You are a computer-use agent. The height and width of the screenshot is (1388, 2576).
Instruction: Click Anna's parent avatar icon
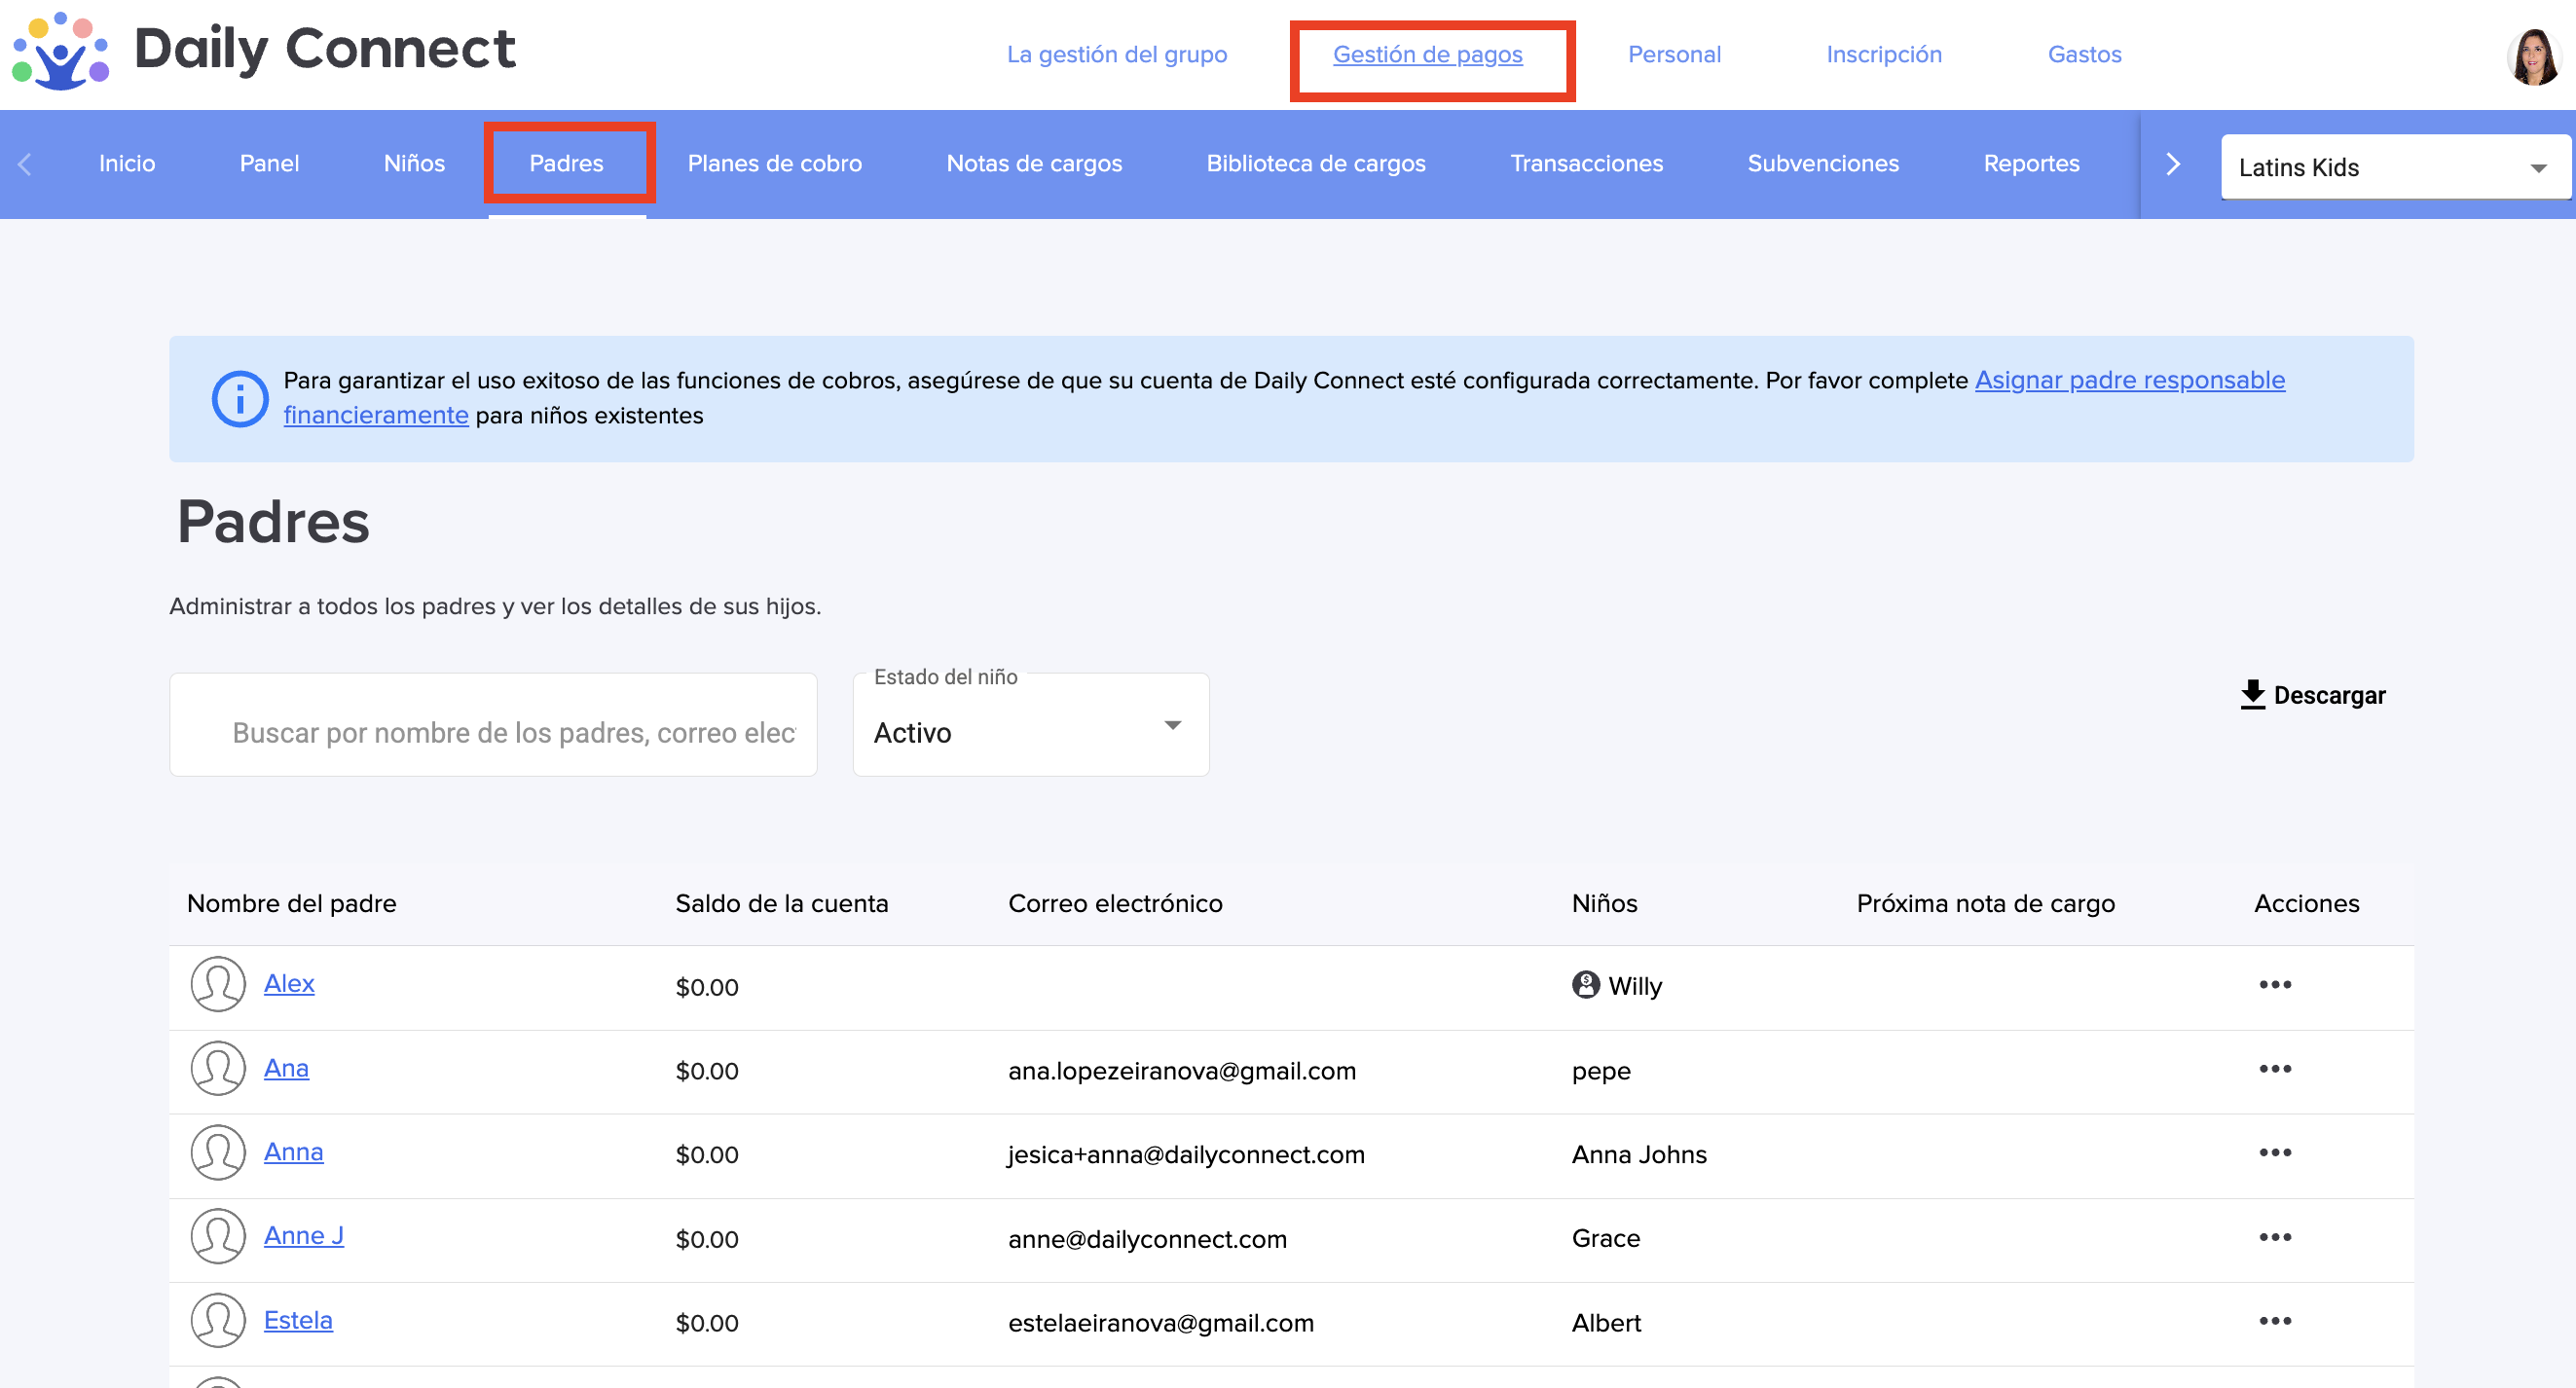(218, 1153)
